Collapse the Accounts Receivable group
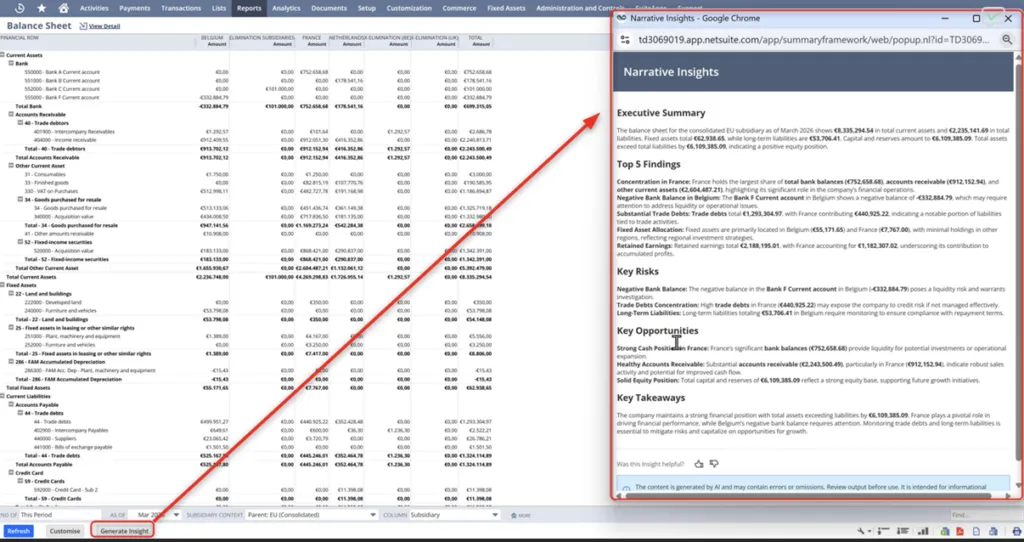1024x542 pixels. coord(11,114)
